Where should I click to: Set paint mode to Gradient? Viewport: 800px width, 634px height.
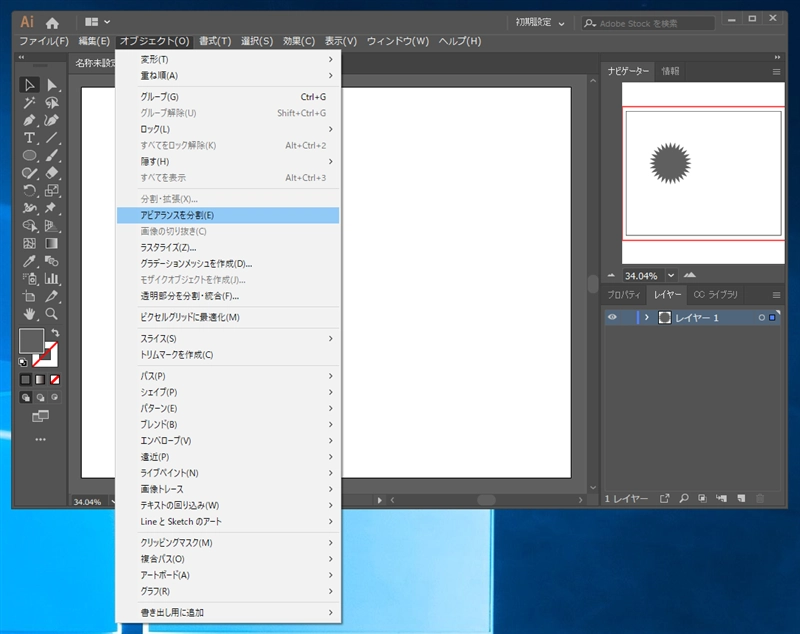40,379
